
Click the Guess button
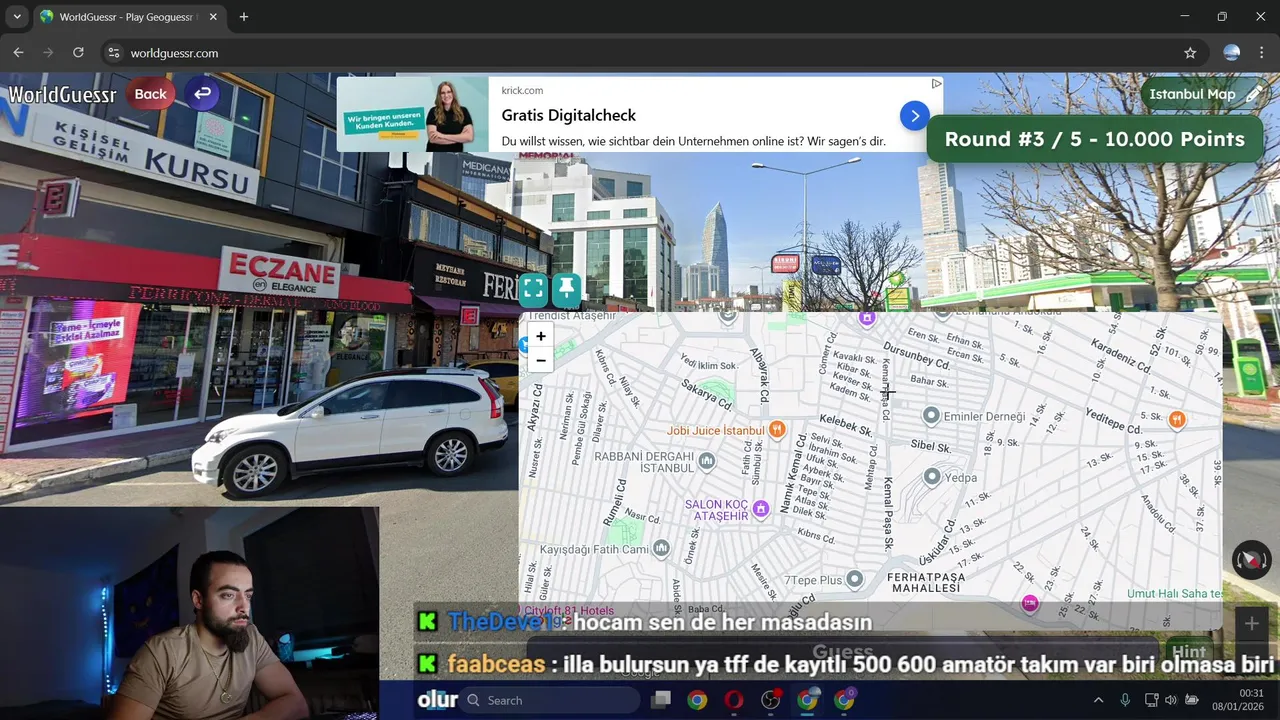tap(843, 652)
